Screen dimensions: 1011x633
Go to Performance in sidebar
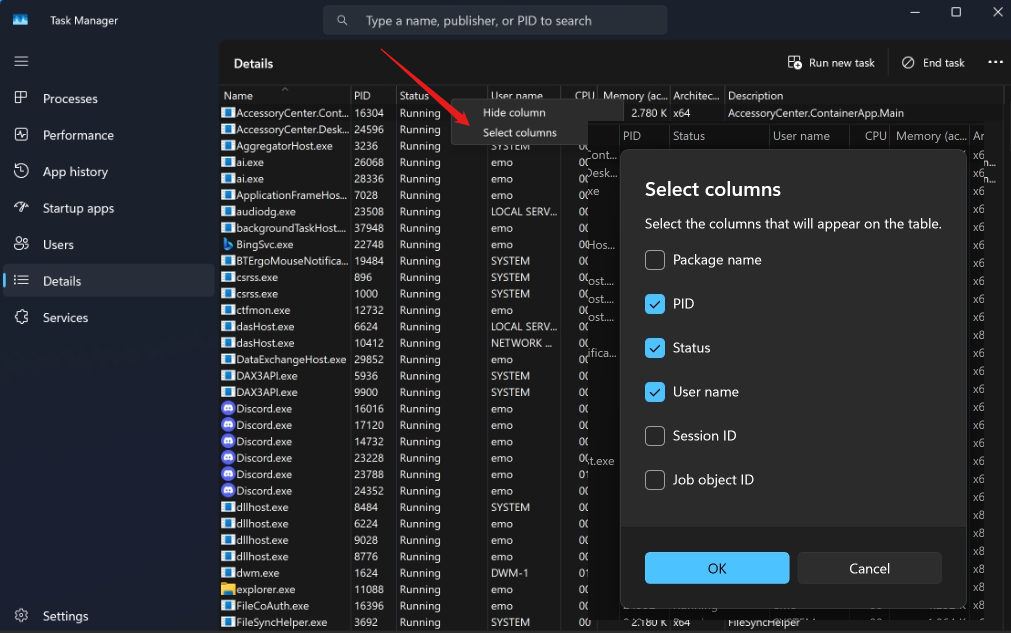click(78, 135)
